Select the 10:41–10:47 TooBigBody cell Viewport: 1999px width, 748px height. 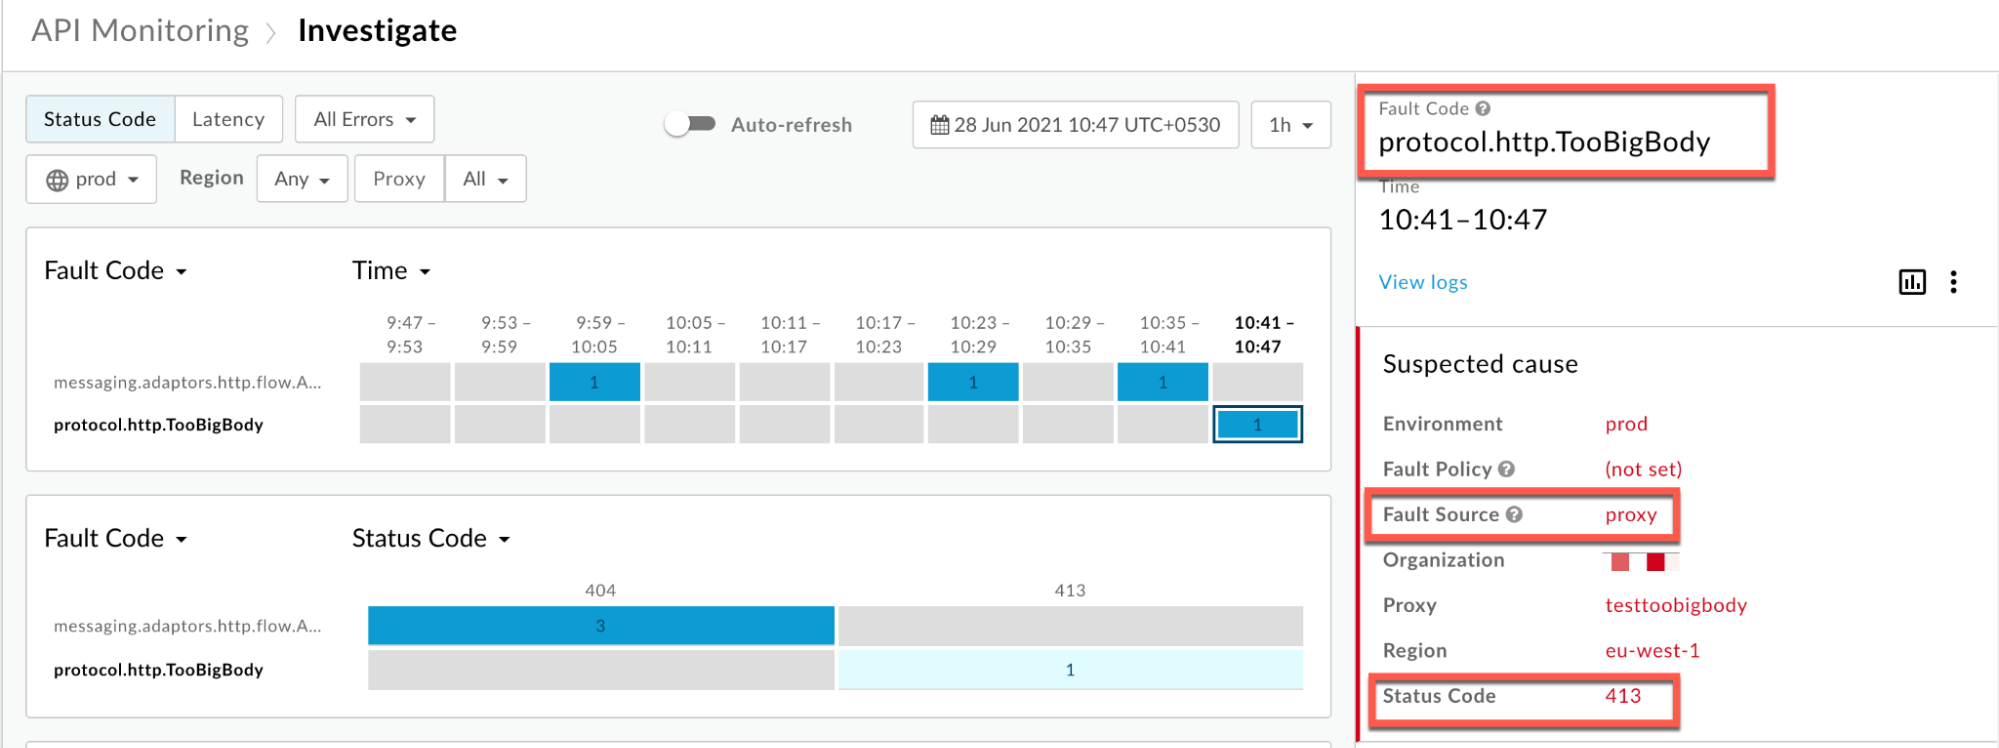pos(1257,424)
